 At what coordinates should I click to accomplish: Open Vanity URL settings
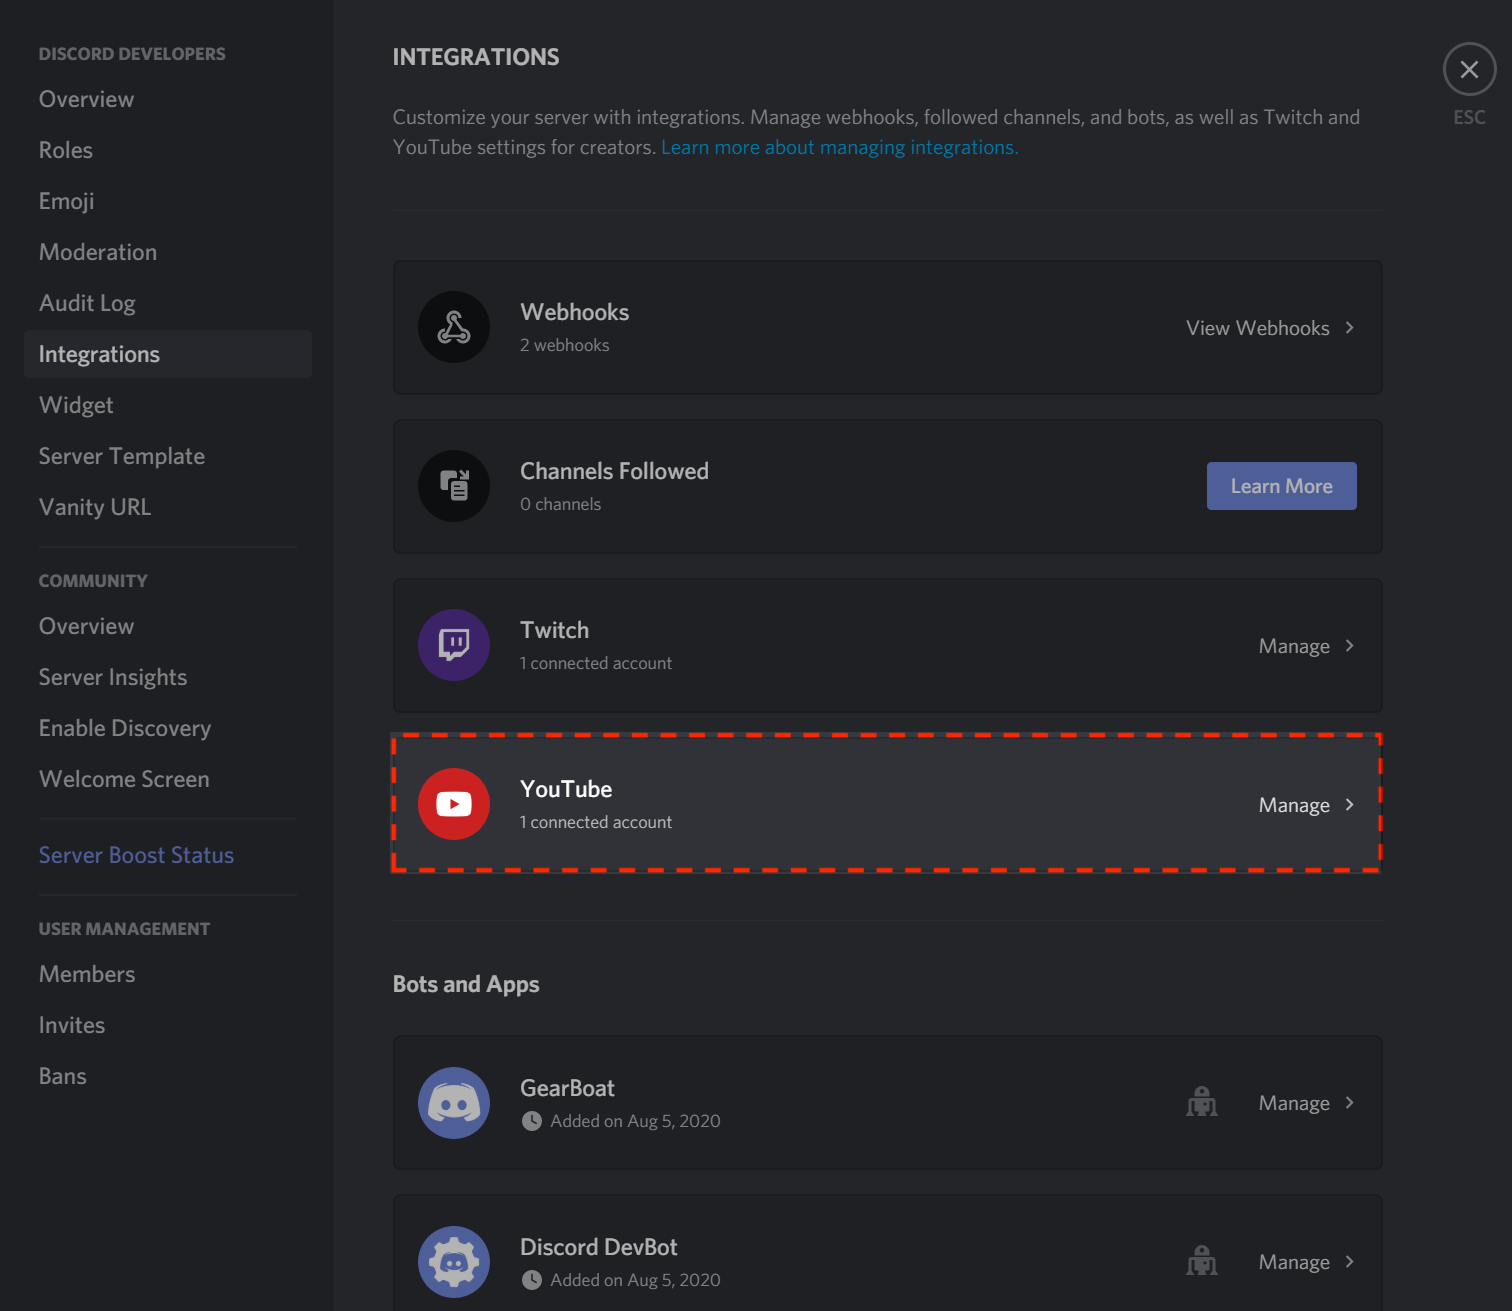[x=168, y=507]
